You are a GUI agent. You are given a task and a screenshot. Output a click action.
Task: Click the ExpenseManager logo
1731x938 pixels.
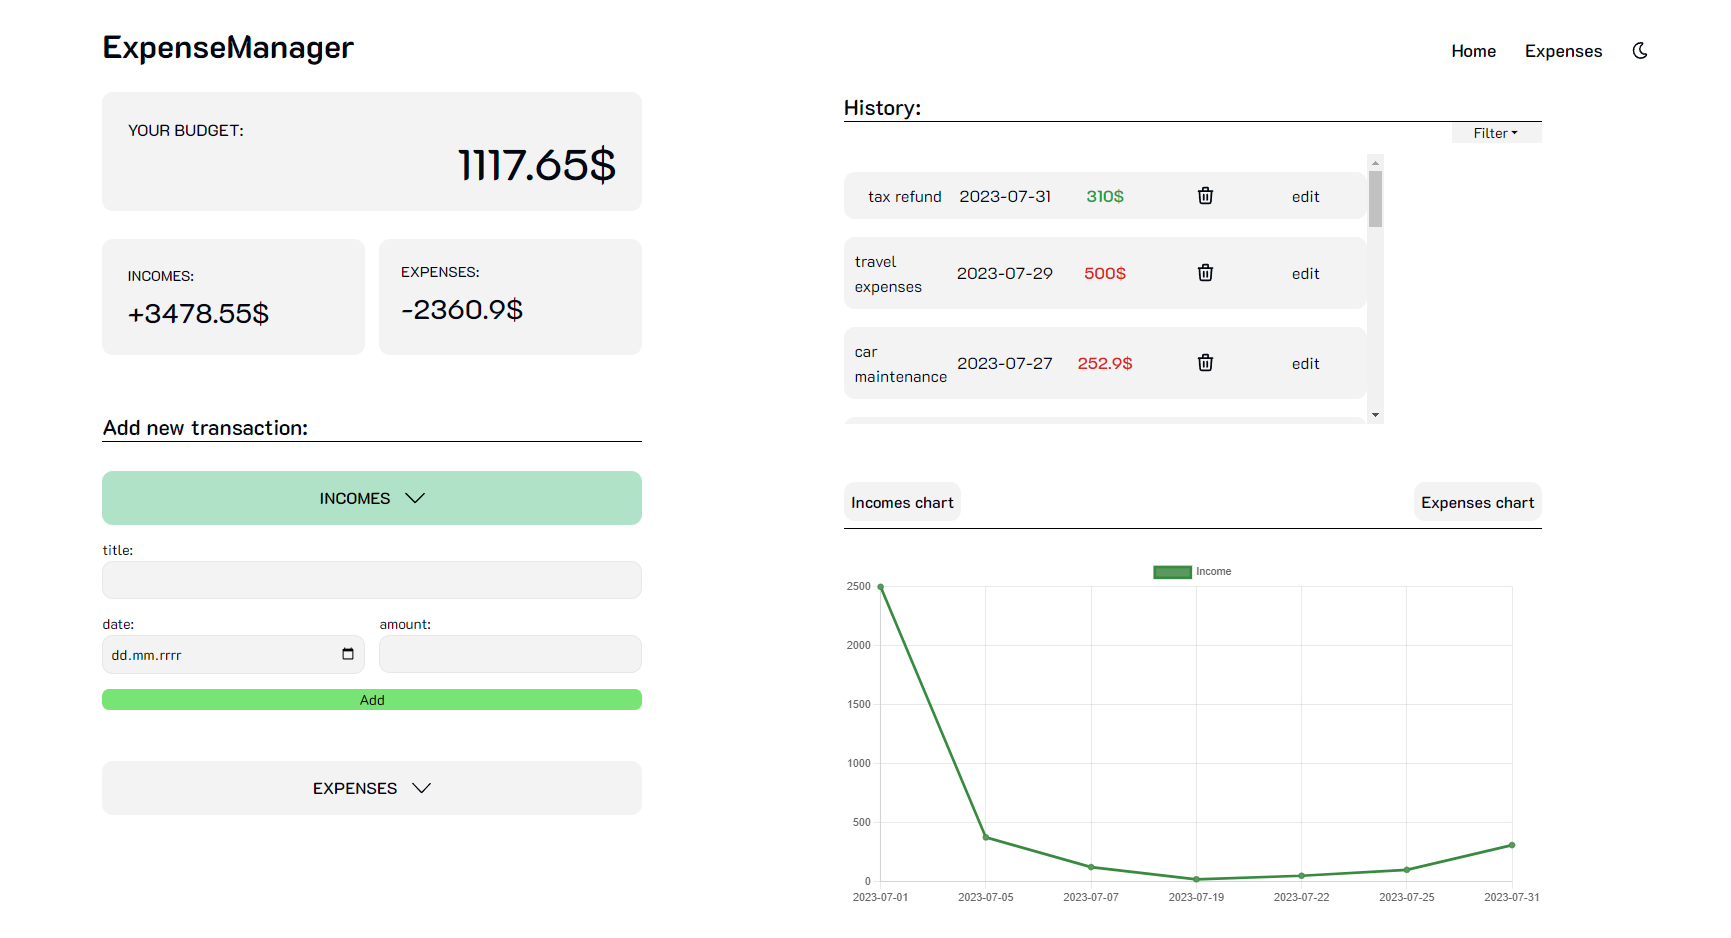click(227, 47)
